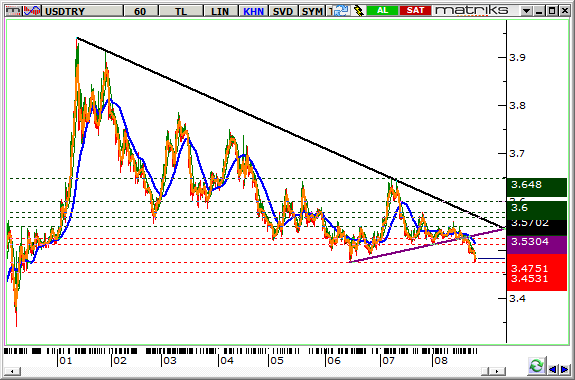Viewport: 575px width, 380px height.
Task: Toggle the LIN linear scale button
Action: click(220, 11)
